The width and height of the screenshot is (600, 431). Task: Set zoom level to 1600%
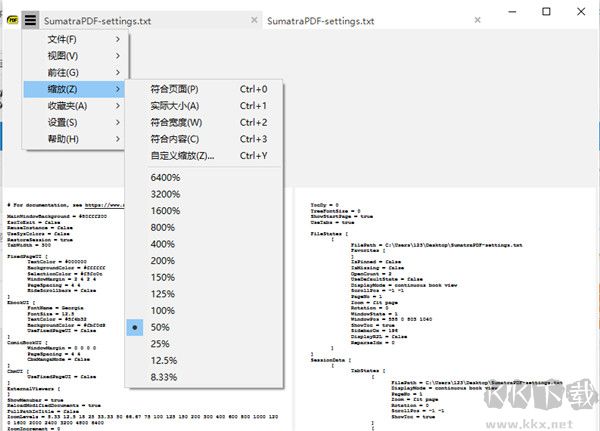[204, 211]
